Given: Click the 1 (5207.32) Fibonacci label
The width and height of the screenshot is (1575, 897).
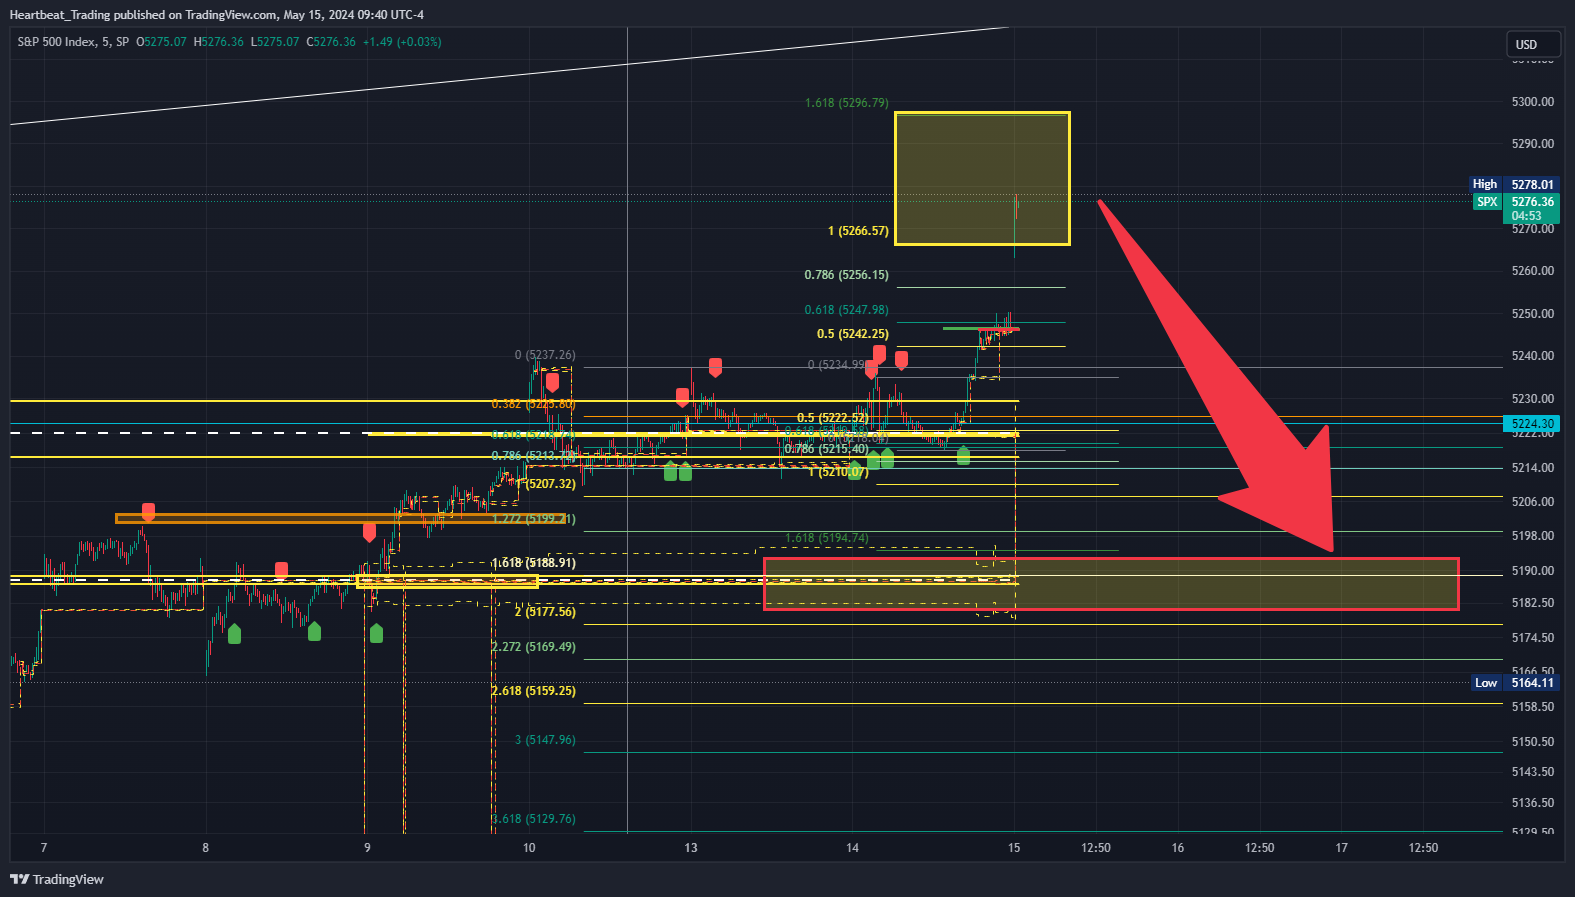Looking at the screenshot, I should point(547,484).
